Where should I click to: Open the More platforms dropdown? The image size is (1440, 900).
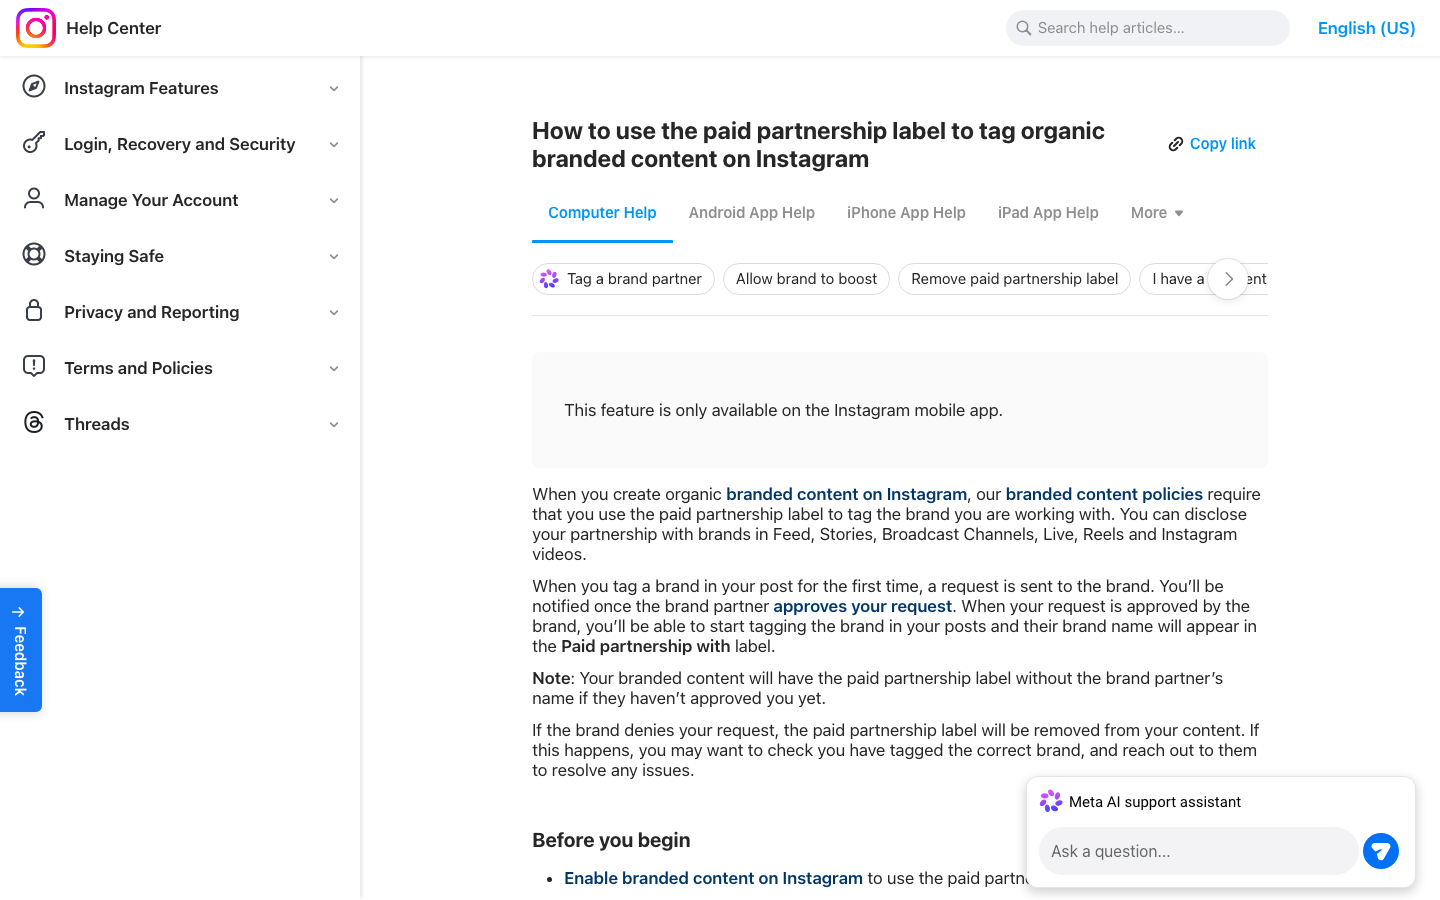1157,213
